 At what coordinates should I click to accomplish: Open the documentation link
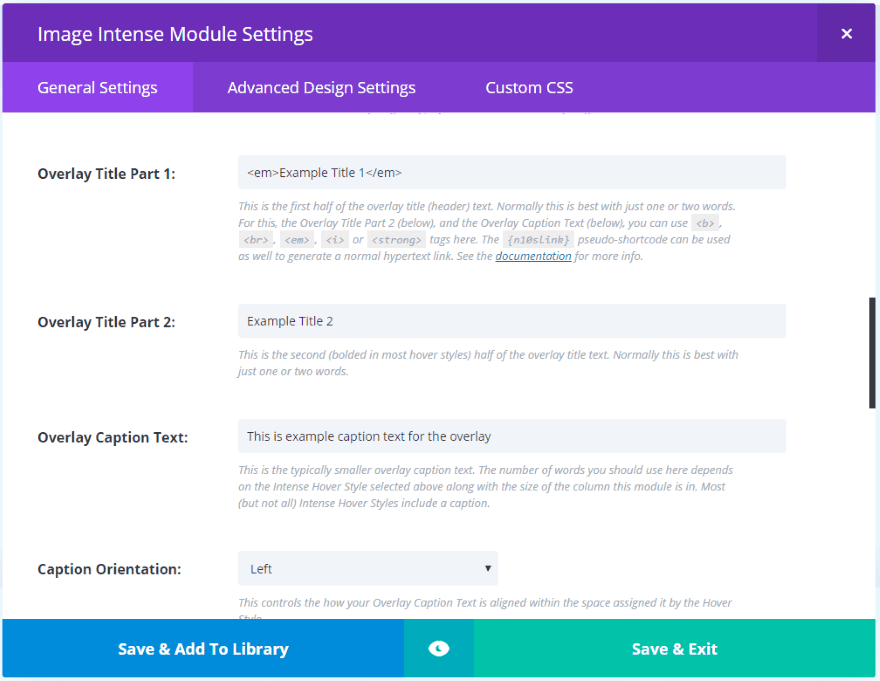click(x=534, y=256)
